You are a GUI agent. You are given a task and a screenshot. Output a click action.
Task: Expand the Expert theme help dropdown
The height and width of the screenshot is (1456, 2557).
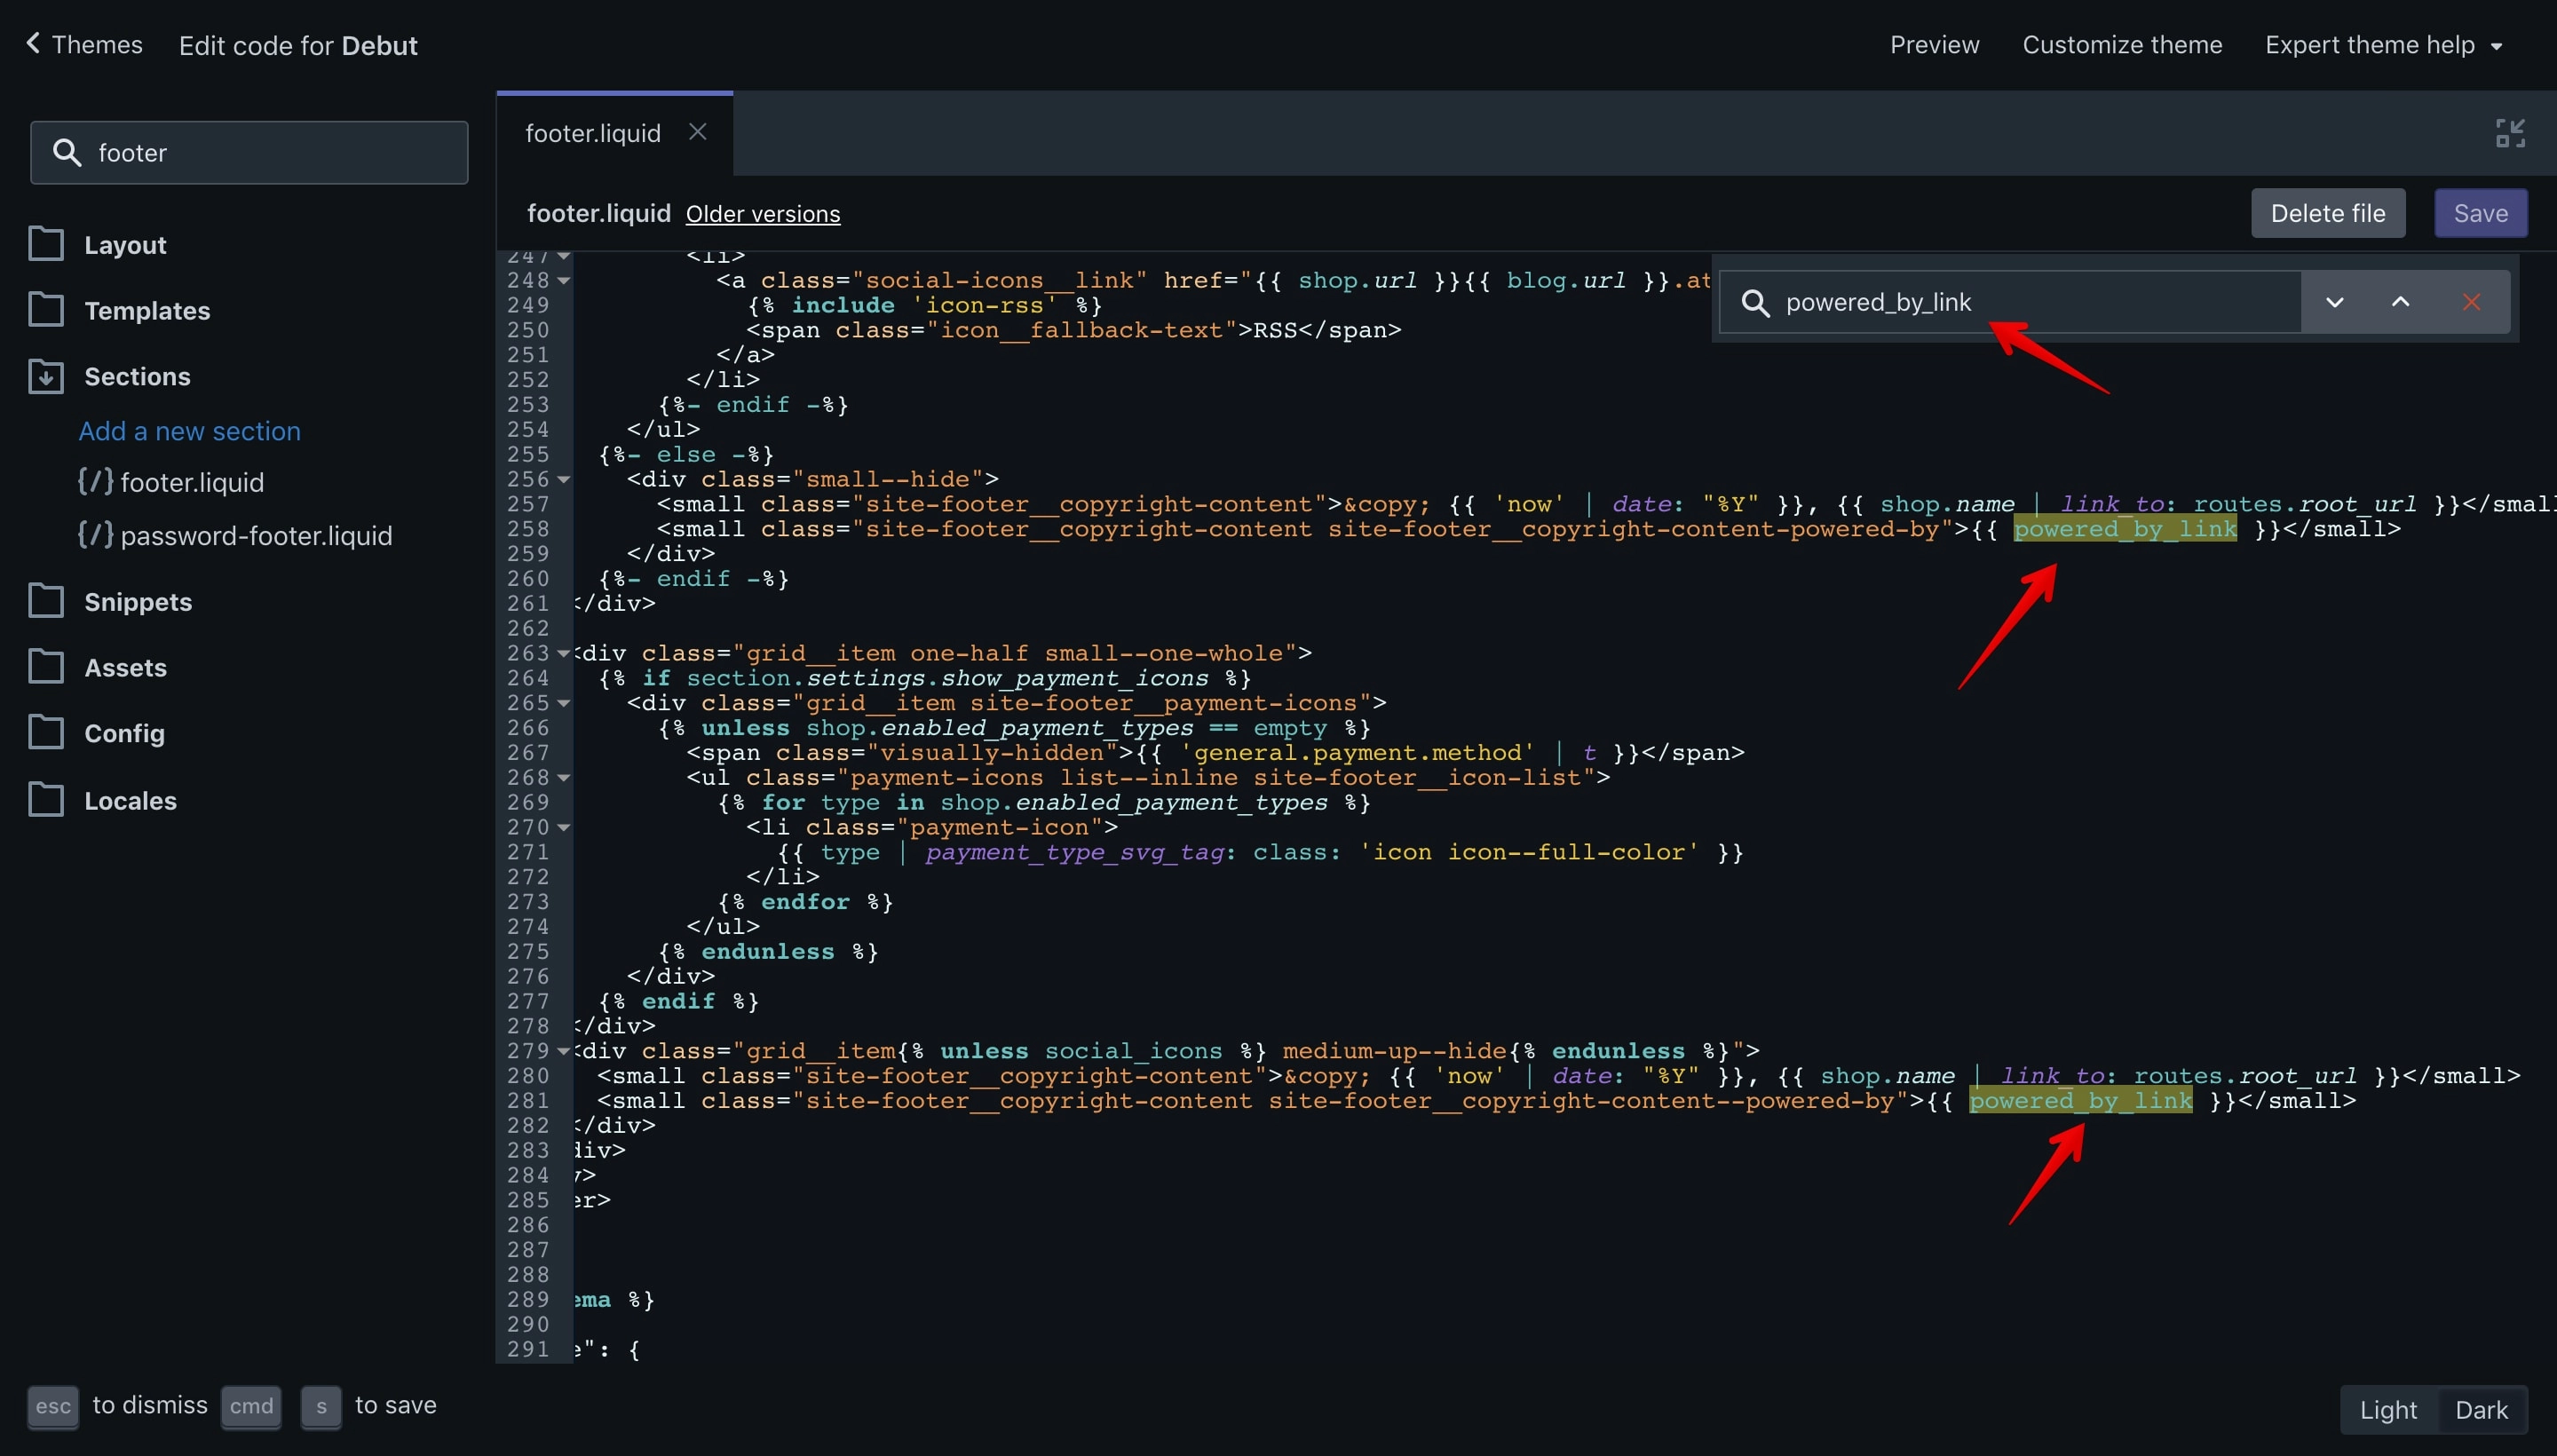click(2383, 45)
